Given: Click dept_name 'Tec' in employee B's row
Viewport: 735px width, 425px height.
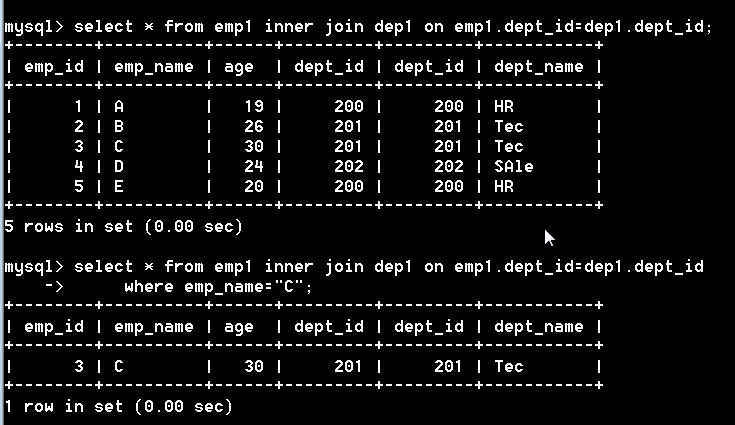Looking at the screenshot, I should tap(509, 127).
